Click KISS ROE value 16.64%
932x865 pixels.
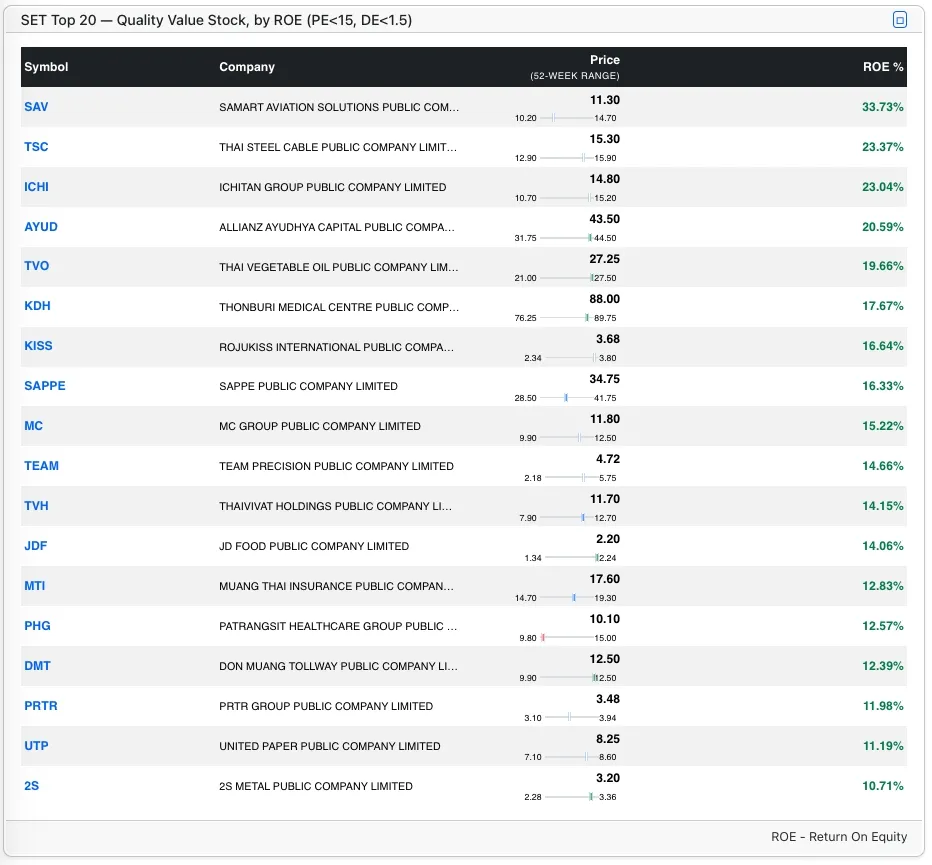(883, 345)
